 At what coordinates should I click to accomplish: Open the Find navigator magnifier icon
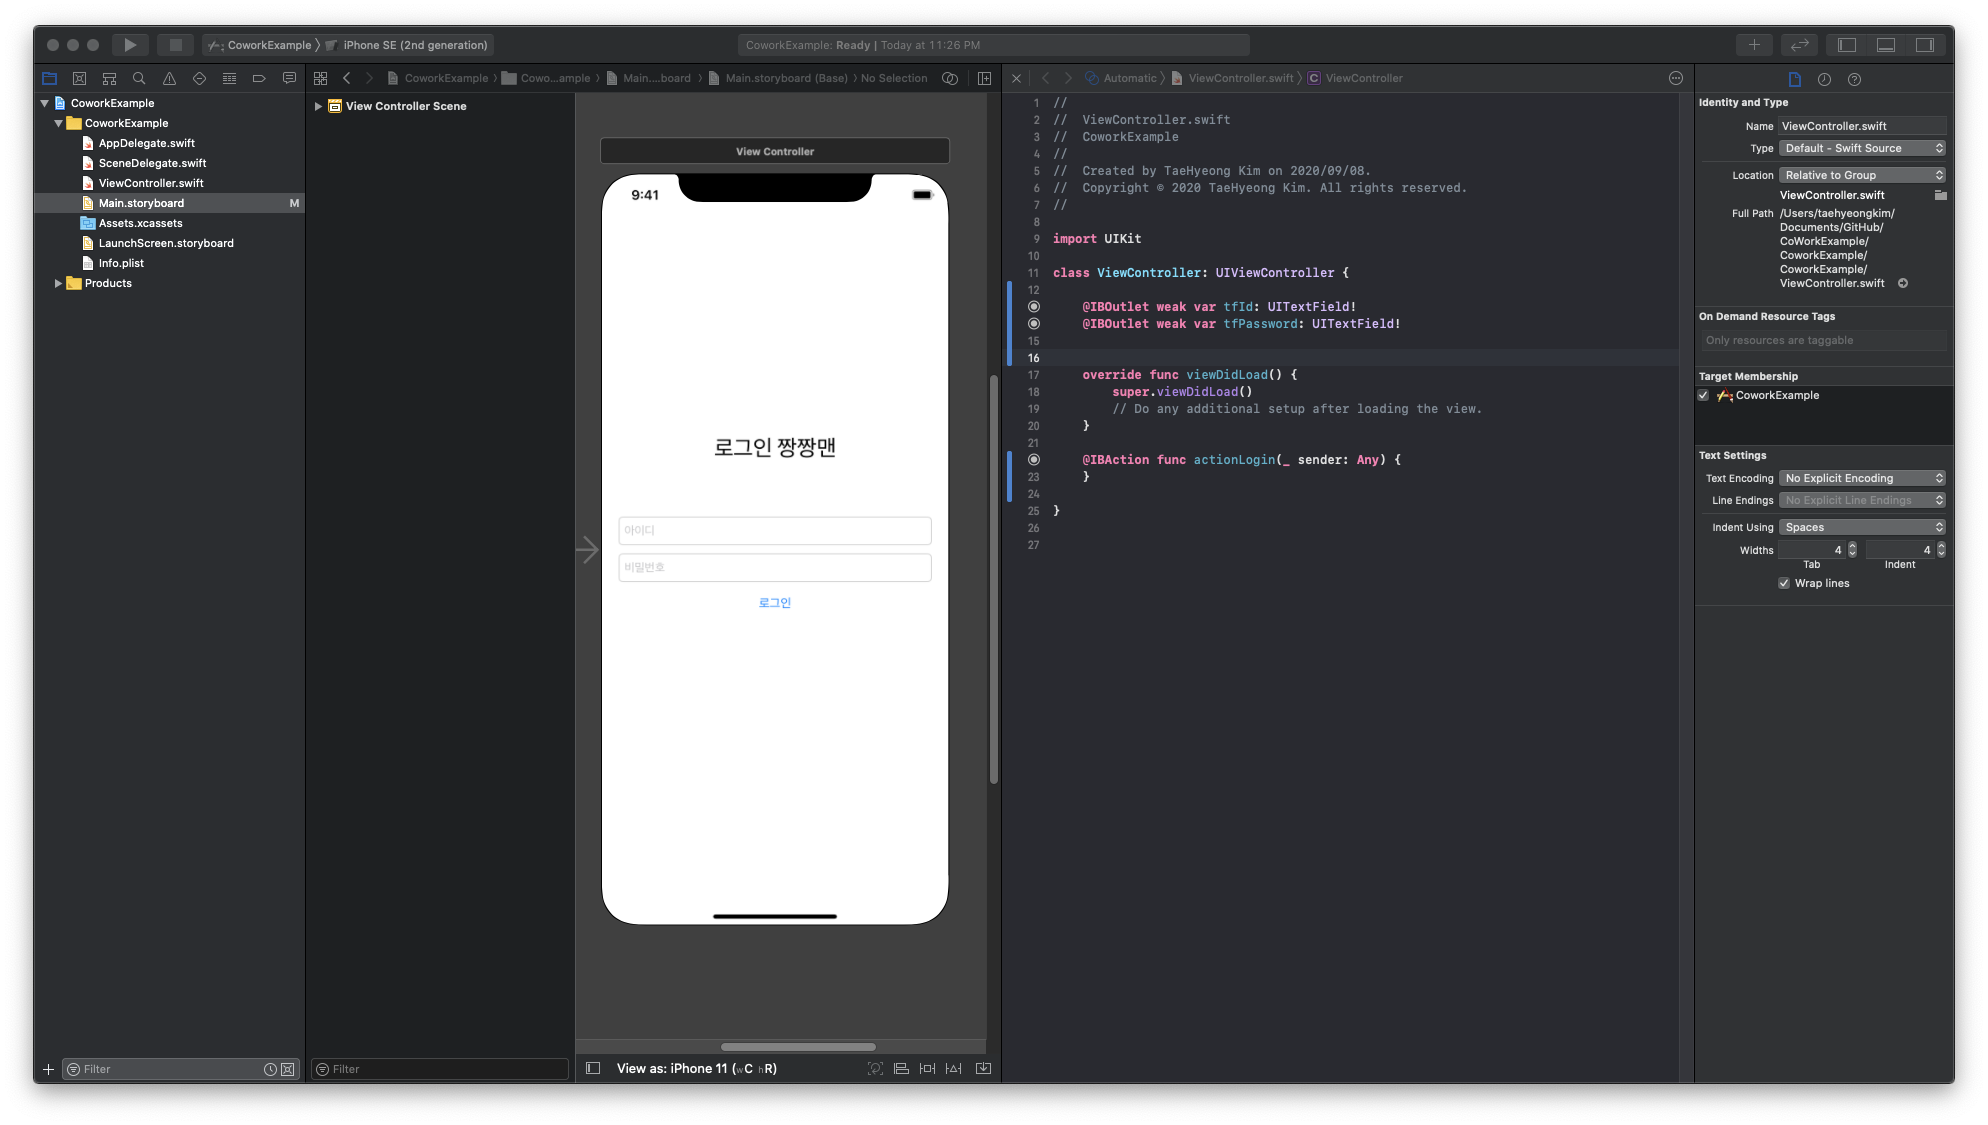[139, 78]
